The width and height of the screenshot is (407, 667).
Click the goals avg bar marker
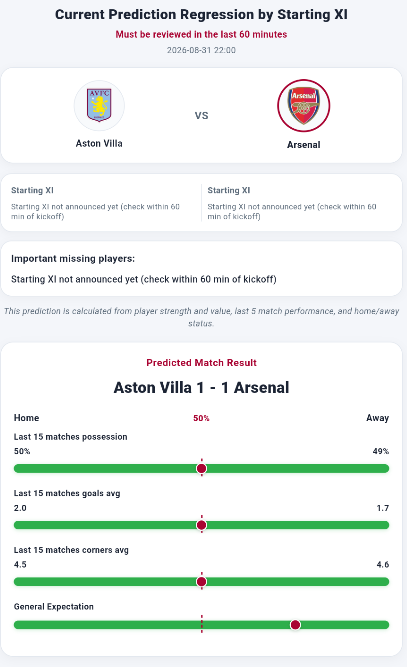pyautogui.click(x=202, y=525)
